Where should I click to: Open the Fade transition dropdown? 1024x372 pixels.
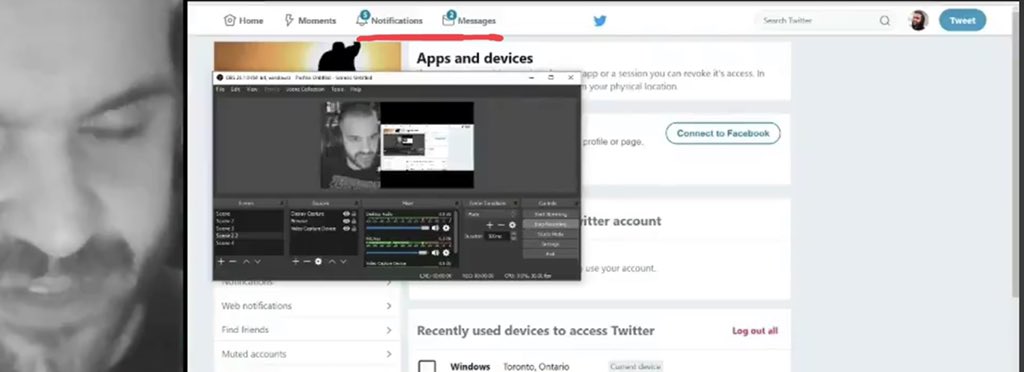pyautogui.click(x=490, y=214)
